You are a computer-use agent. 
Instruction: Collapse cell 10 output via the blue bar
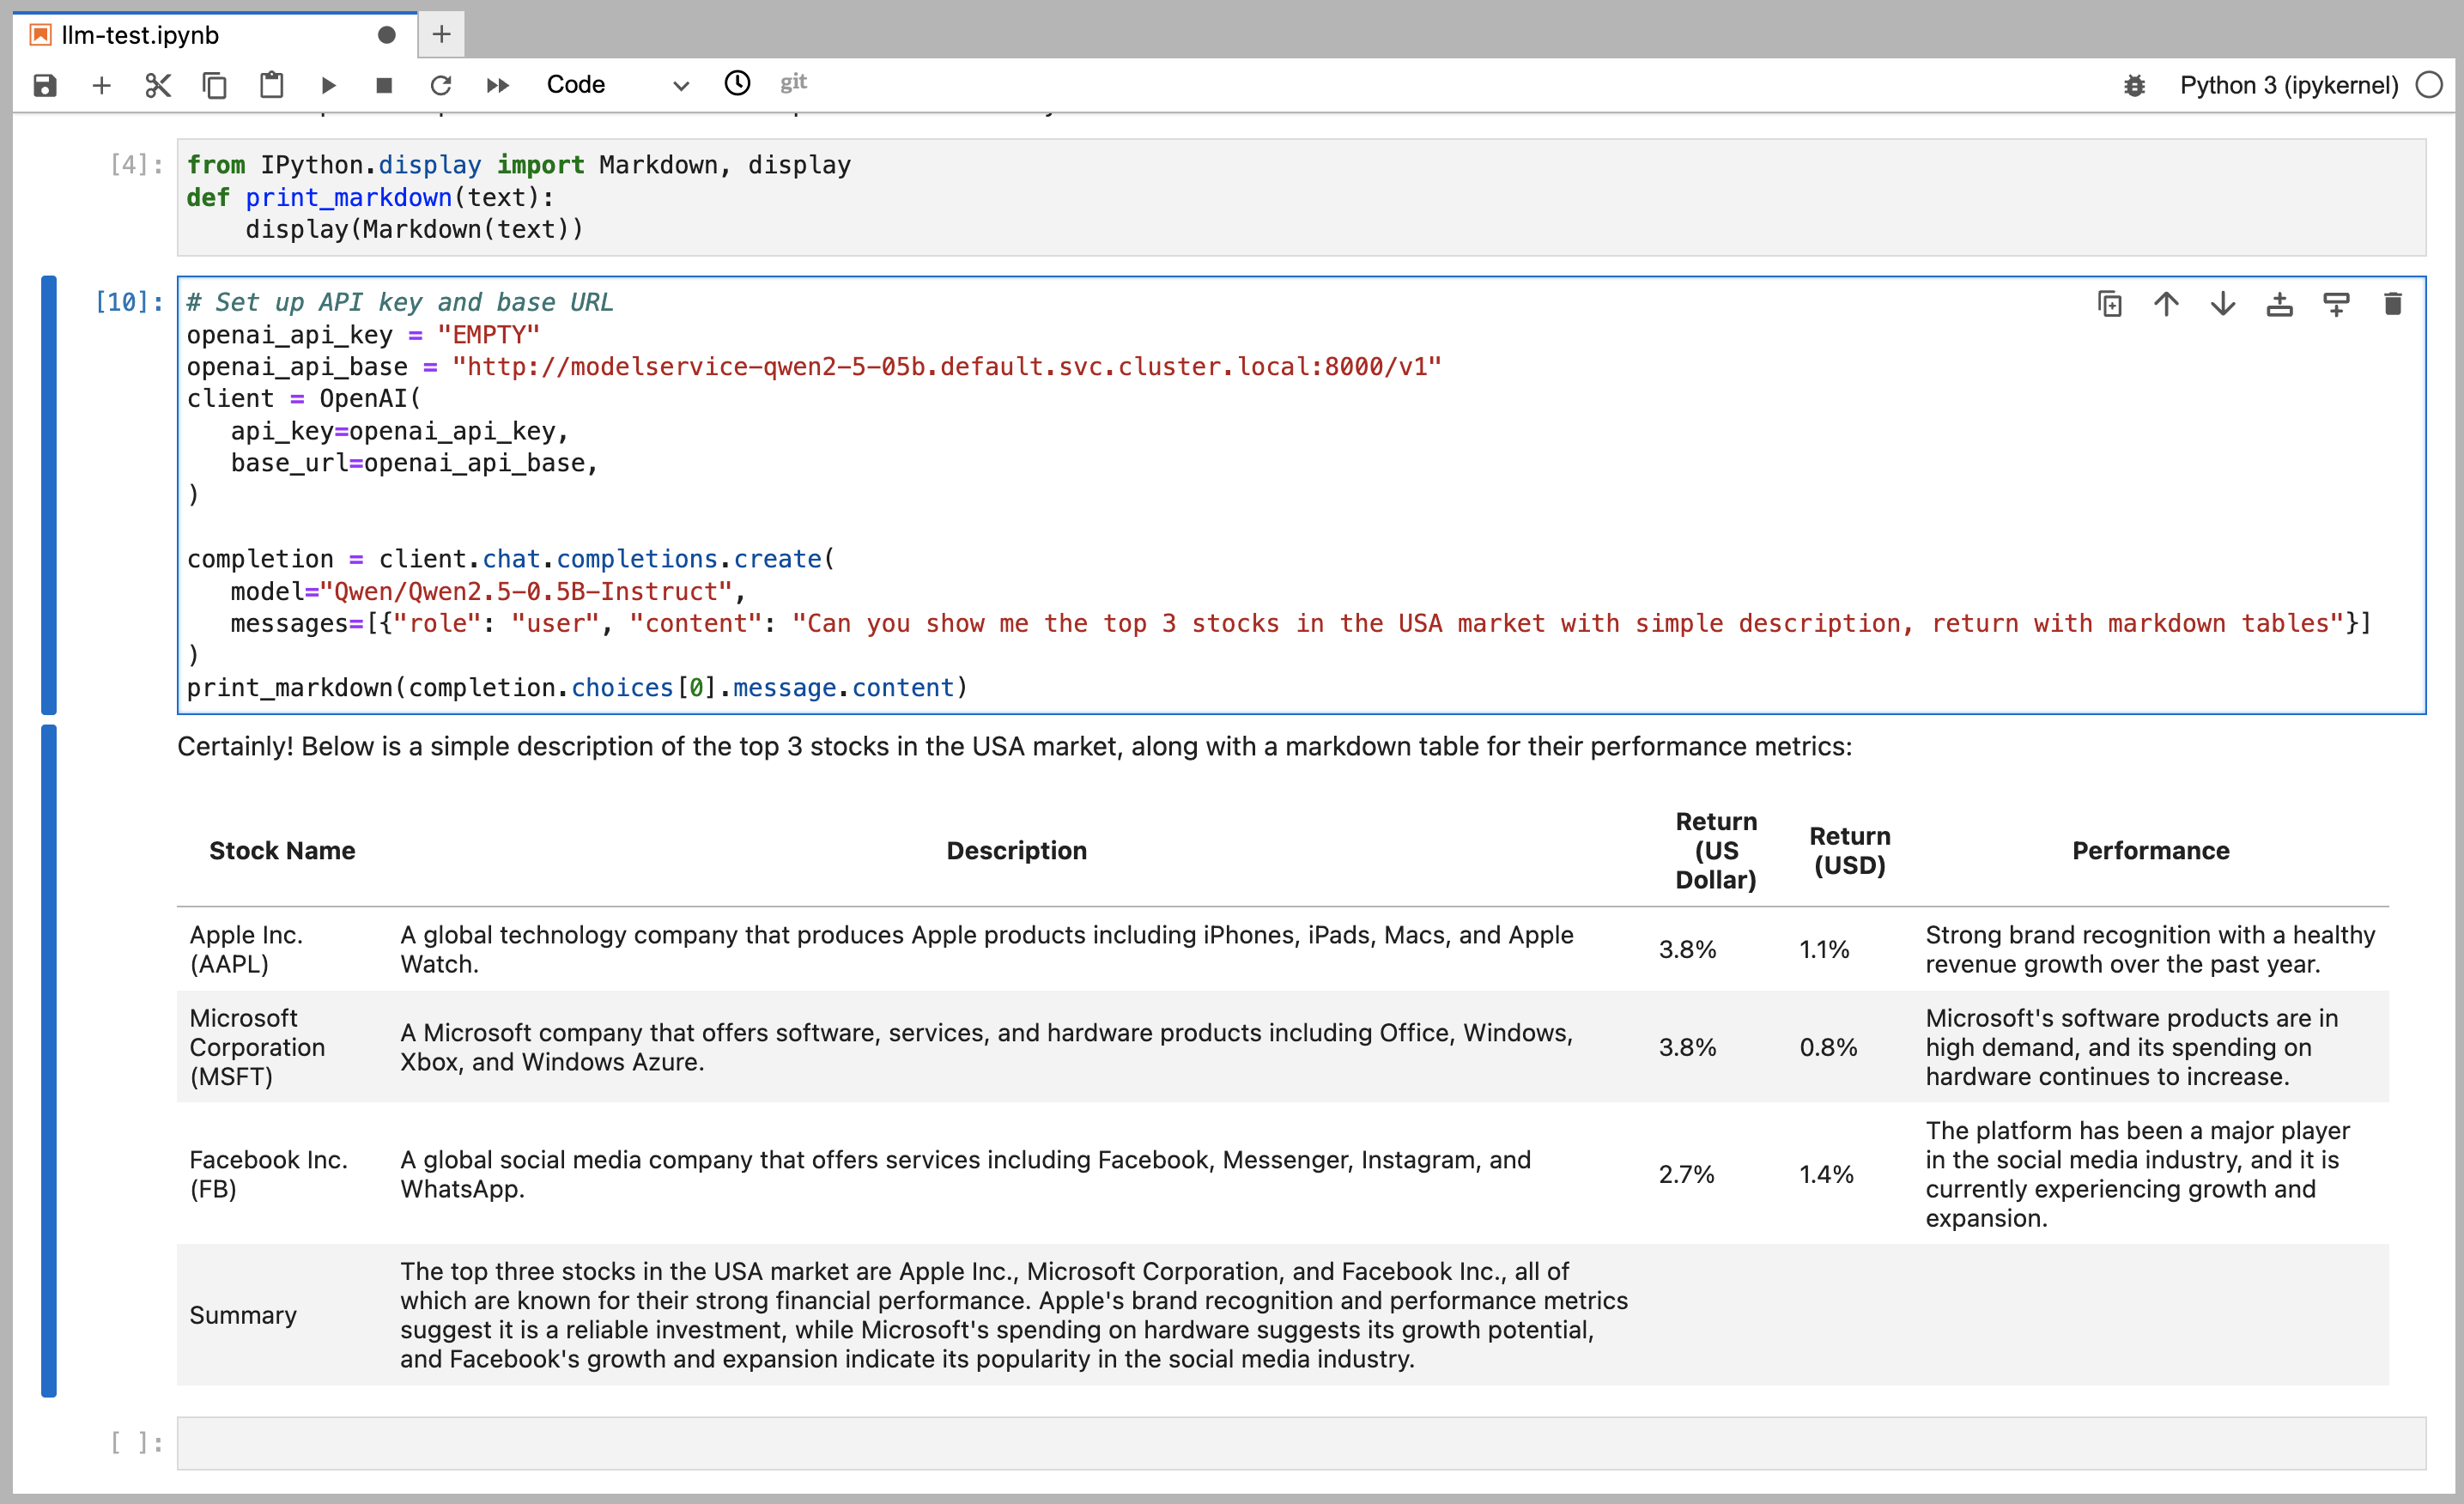click(49, 1061)
